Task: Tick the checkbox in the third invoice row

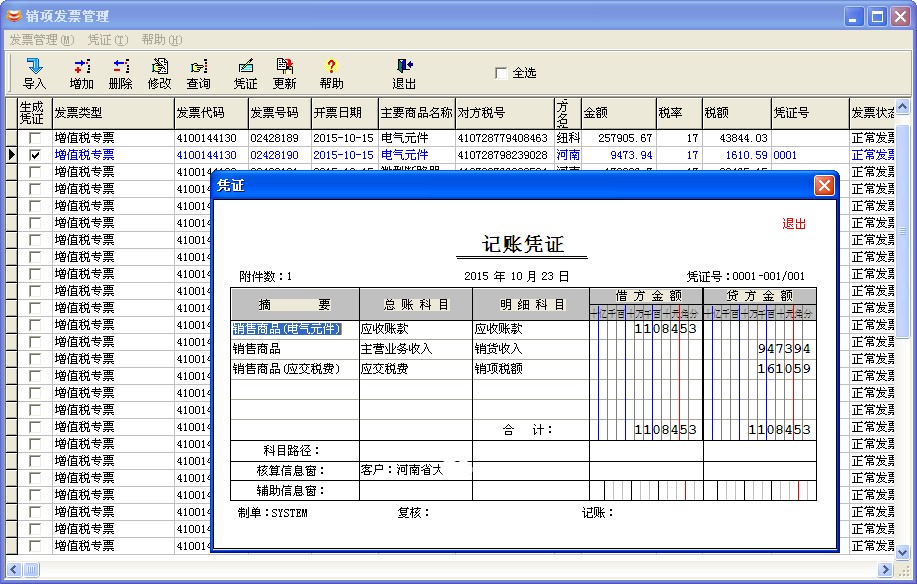Action: pos(35,172)
